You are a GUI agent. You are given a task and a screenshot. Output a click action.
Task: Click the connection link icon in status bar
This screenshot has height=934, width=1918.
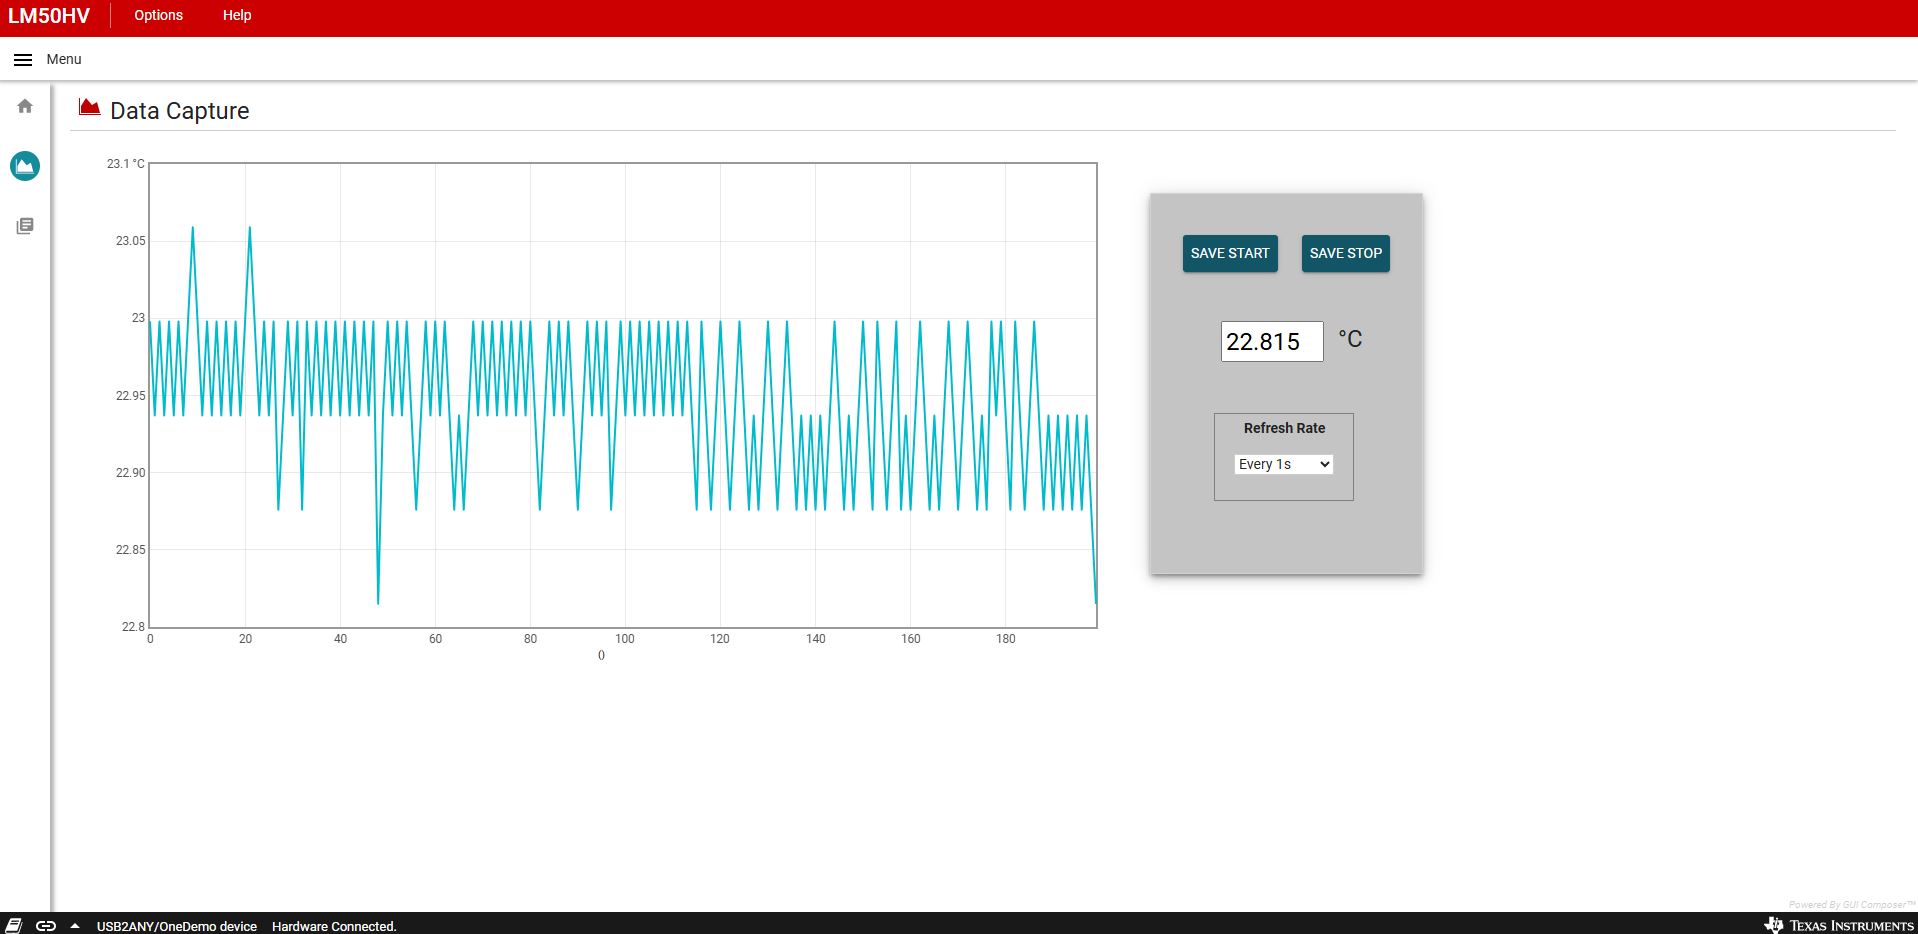pyautogui.click(x=45, y=926)
